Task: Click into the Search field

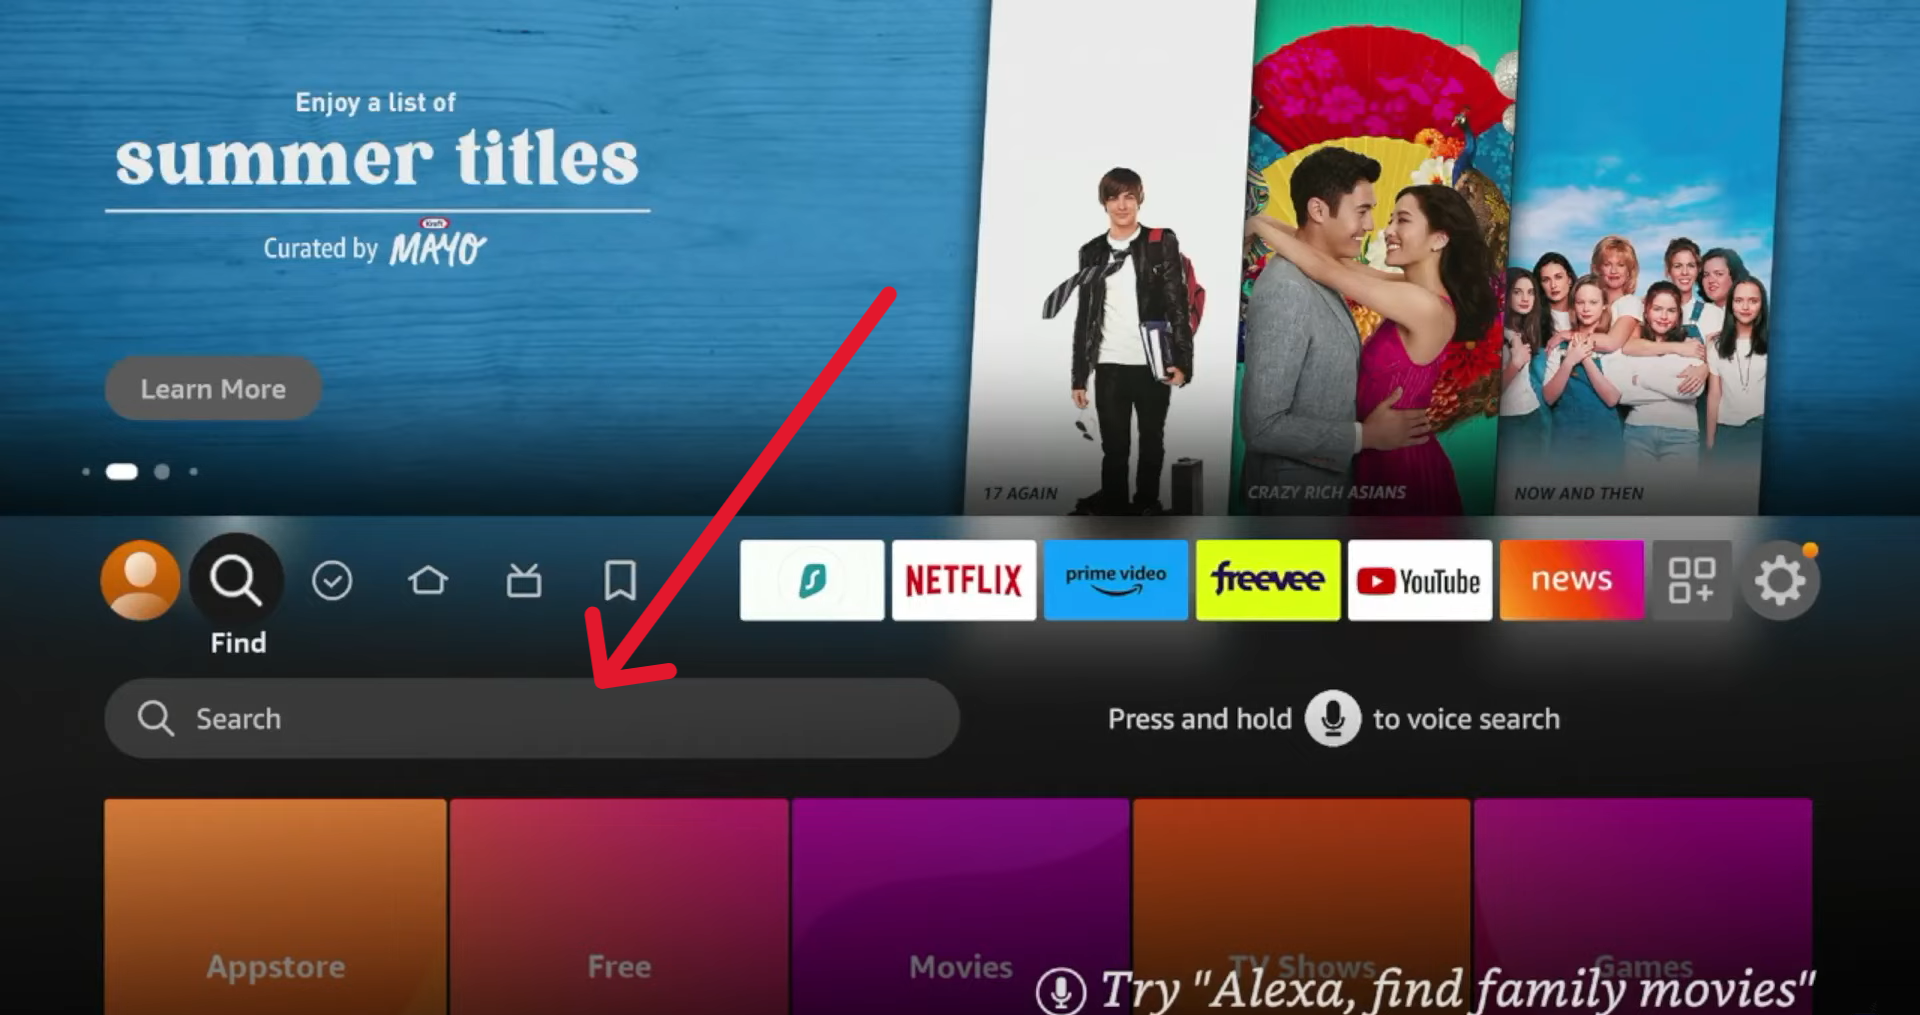Action: 532,718
